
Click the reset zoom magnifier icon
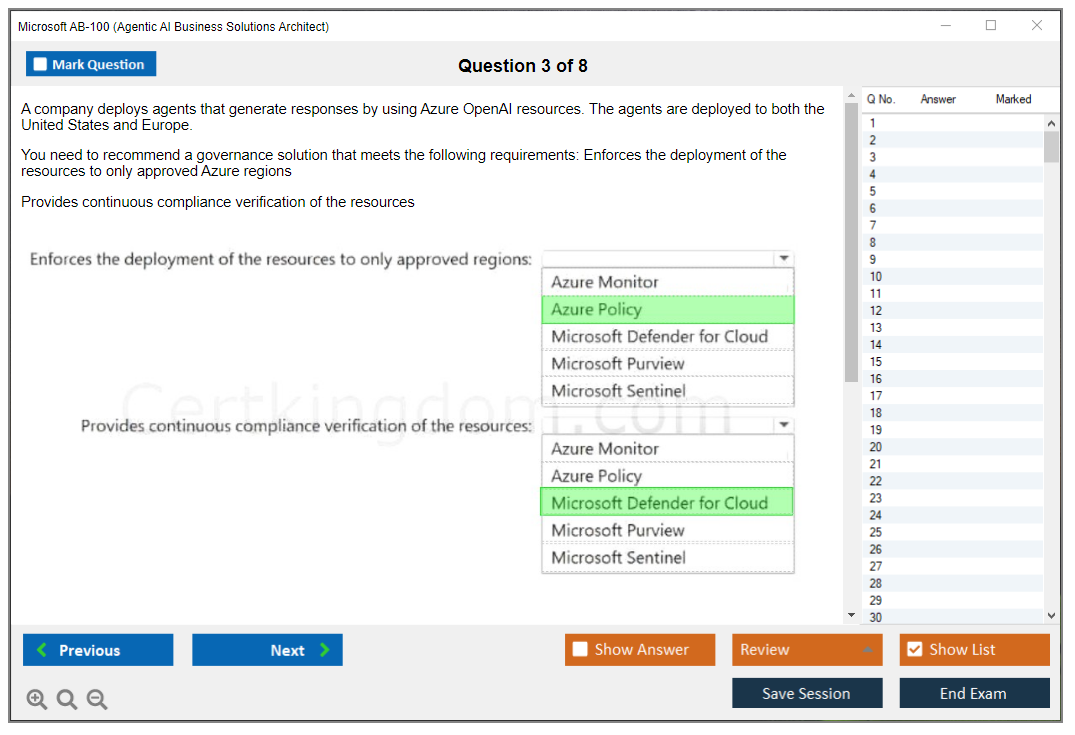[x=67, y=700]
